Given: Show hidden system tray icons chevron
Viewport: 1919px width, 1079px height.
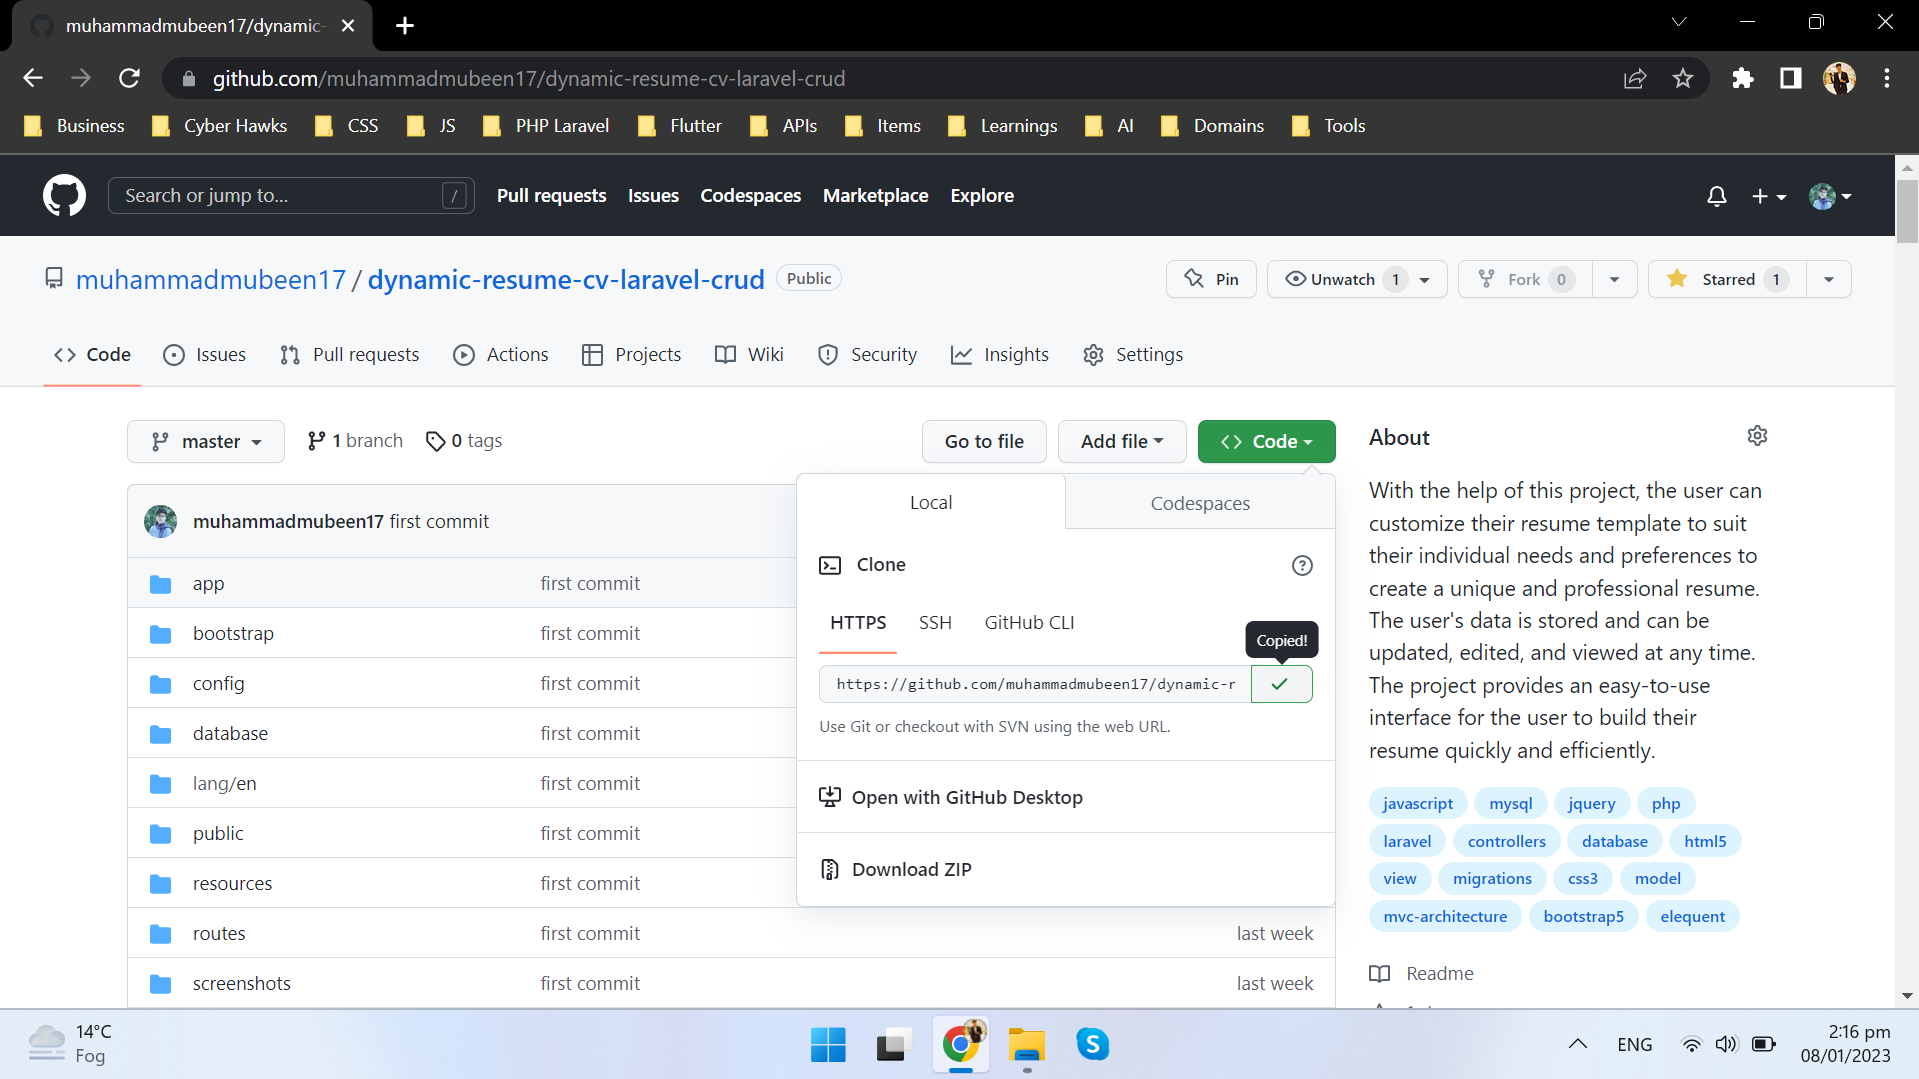Looking at the screenshot, I should (x=1577, y=1045).
